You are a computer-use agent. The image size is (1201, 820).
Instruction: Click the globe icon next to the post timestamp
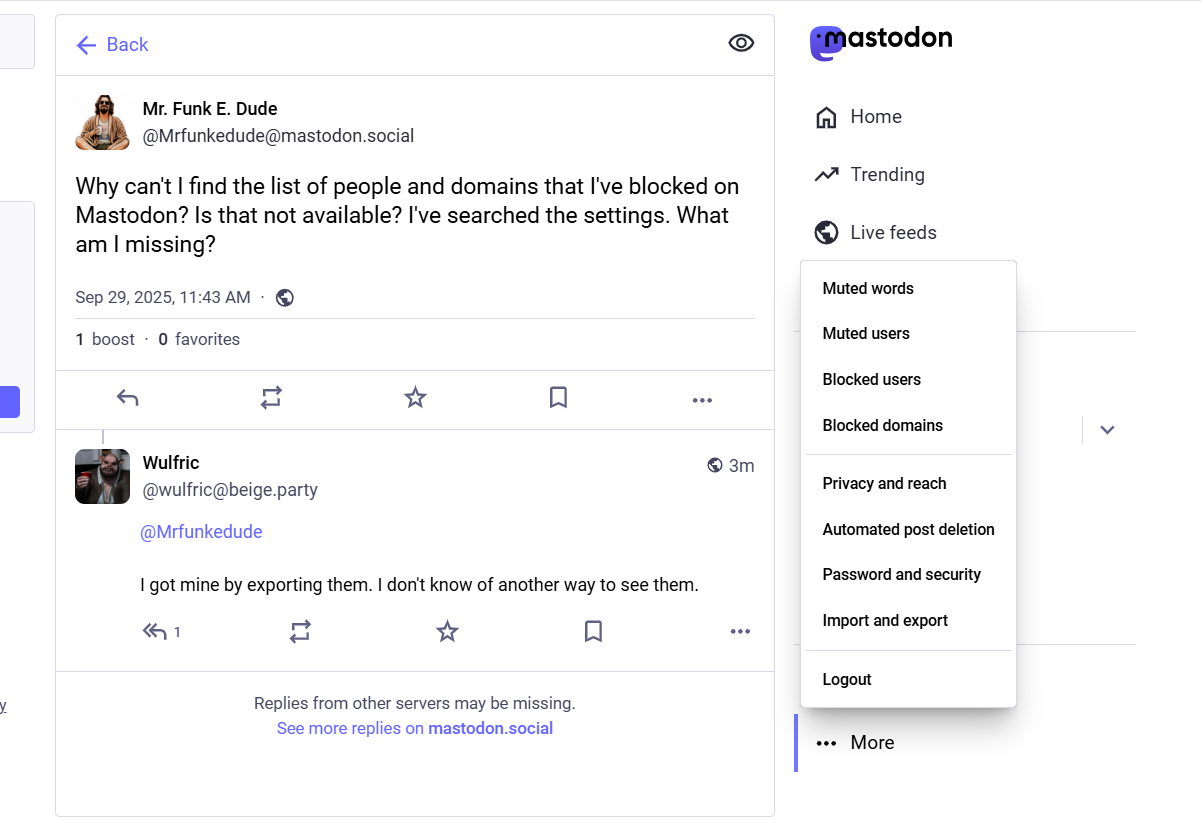pos(284,297)
